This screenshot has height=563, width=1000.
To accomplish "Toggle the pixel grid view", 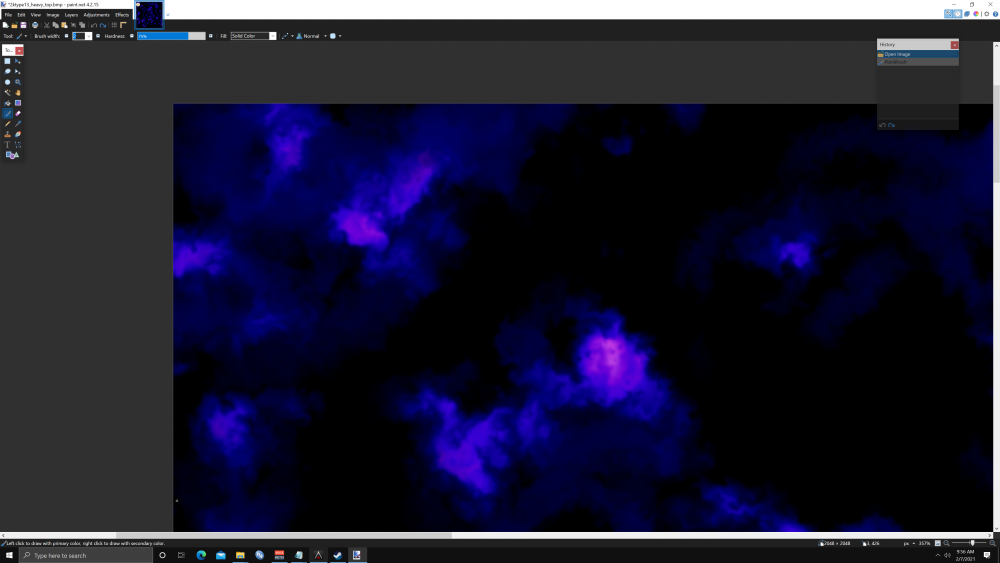I will click(x=114, y=26).
